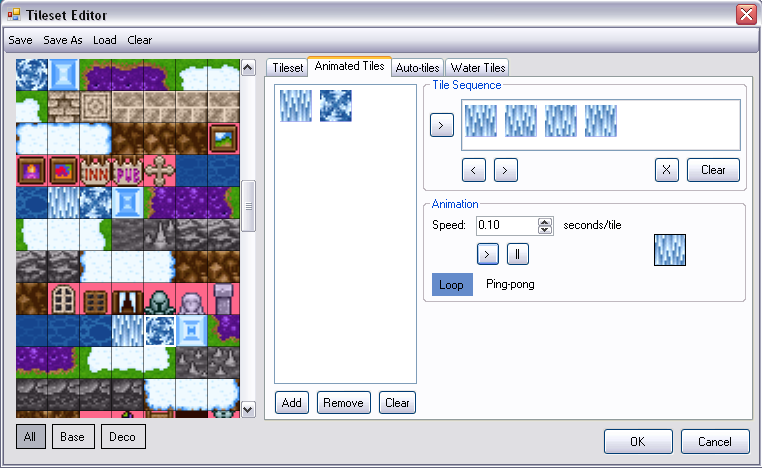
Task: Click Clear in the top menu bar
Action: point(139,40)
